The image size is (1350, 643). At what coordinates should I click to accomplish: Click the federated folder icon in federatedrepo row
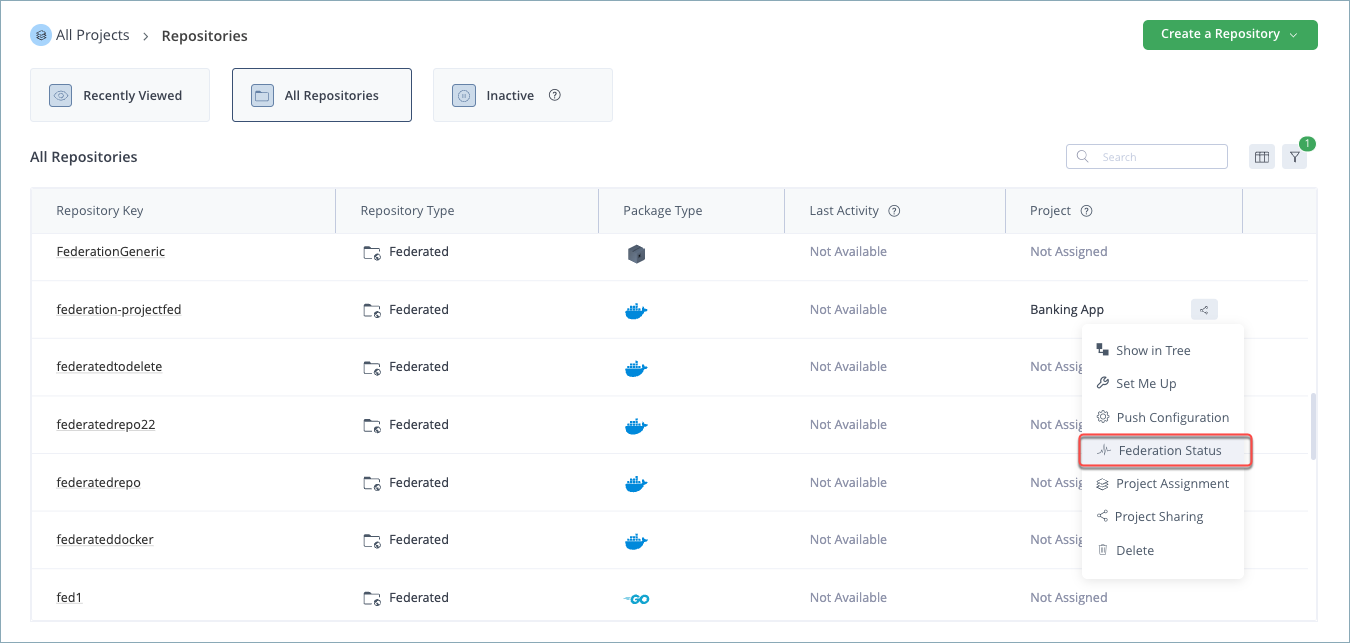[372, 484]
